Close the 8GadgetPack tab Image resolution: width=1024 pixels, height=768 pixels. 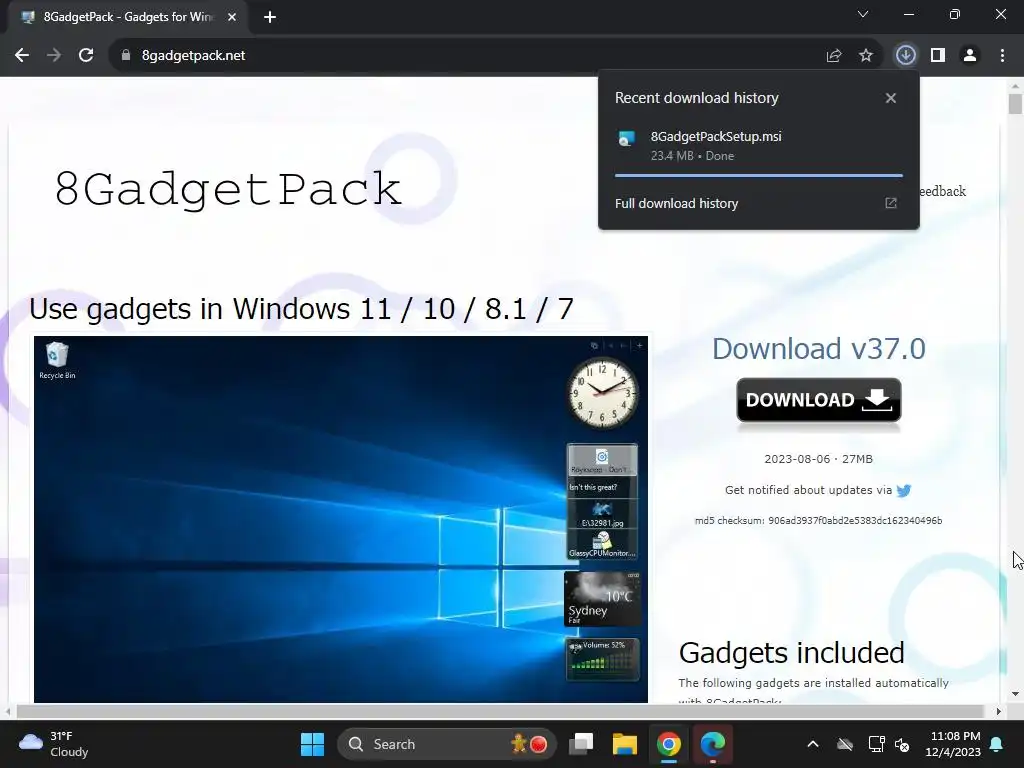tap(232, 18)
